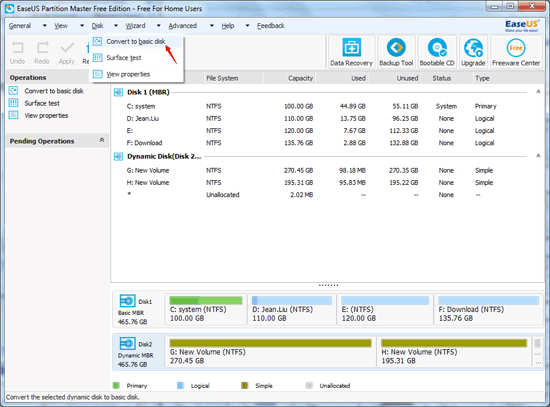Click the Redo toolbar icon

pyautogui.click(x=42, y=48)
